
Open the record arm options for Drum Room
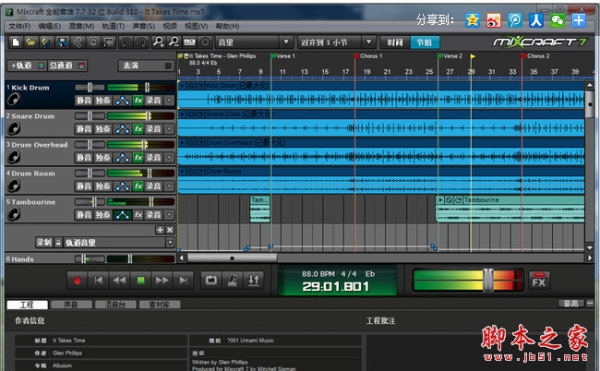pos(169,186)
